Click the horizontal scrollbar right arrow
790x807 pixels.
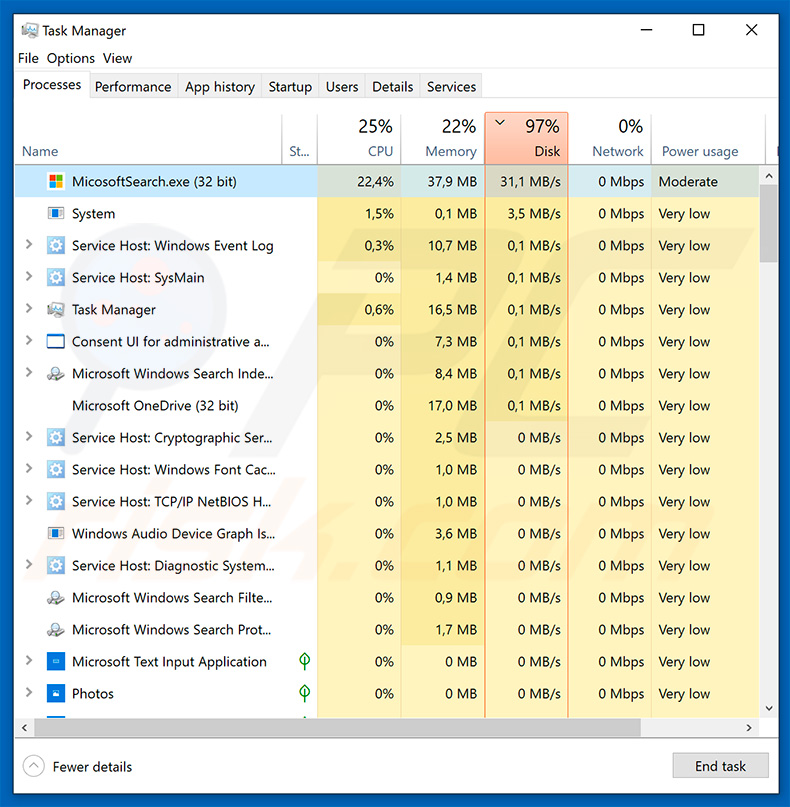(749, 728)
